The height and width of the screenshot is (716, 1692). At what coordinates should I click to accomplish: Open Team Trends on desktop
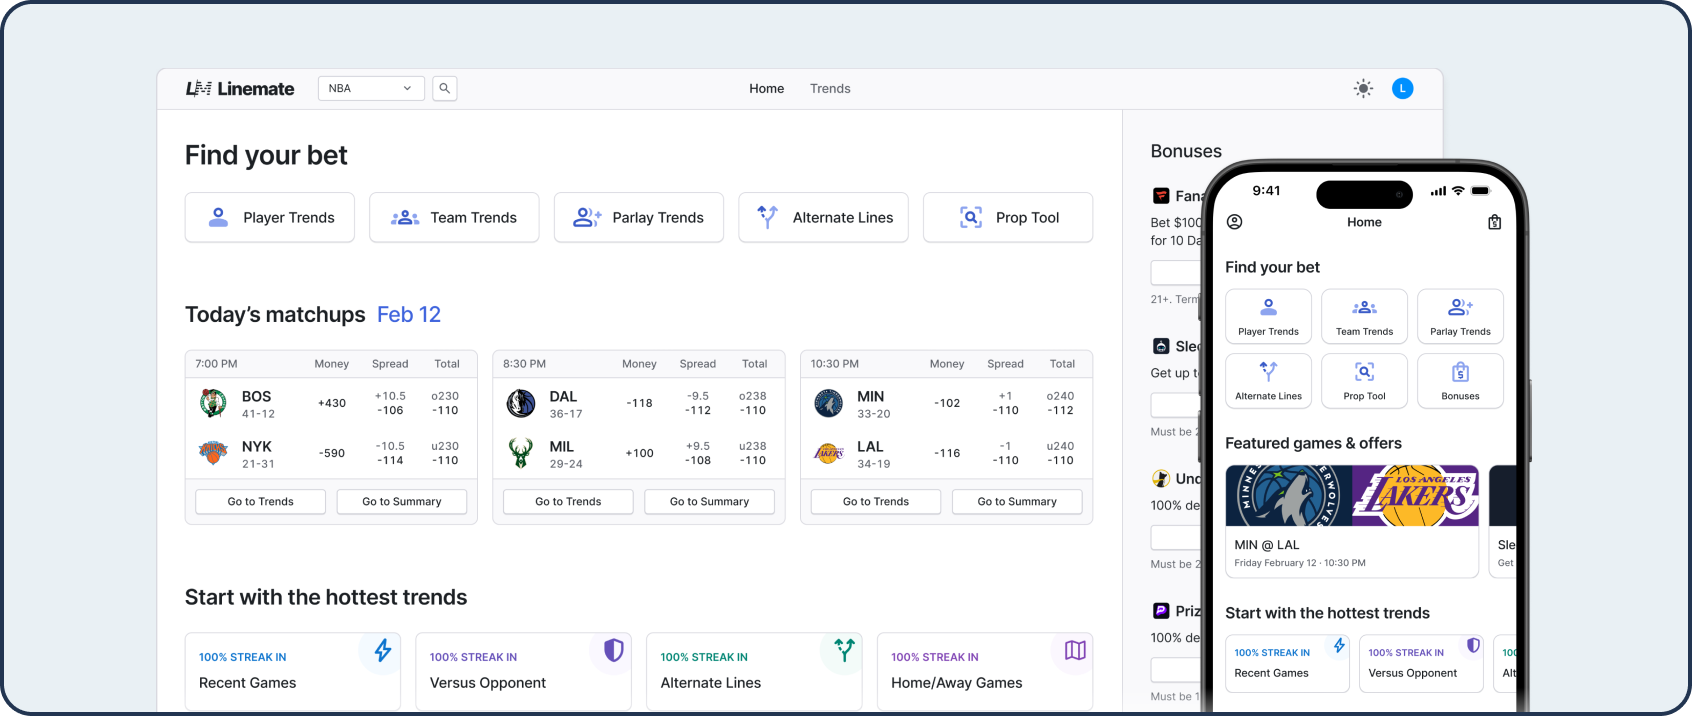pos(454,217)
